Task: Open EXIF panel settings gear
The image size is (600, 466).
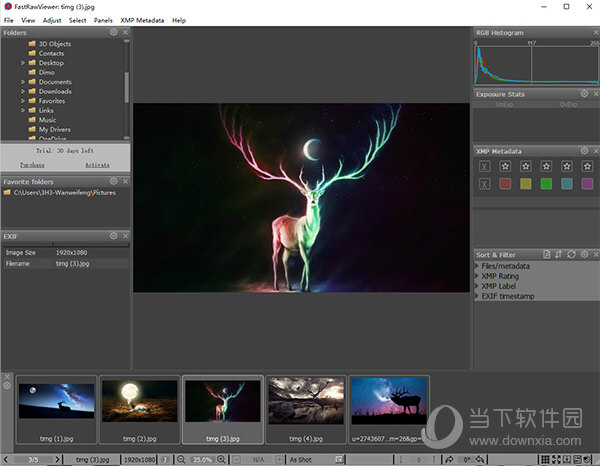Action: [x=114, y=236]
